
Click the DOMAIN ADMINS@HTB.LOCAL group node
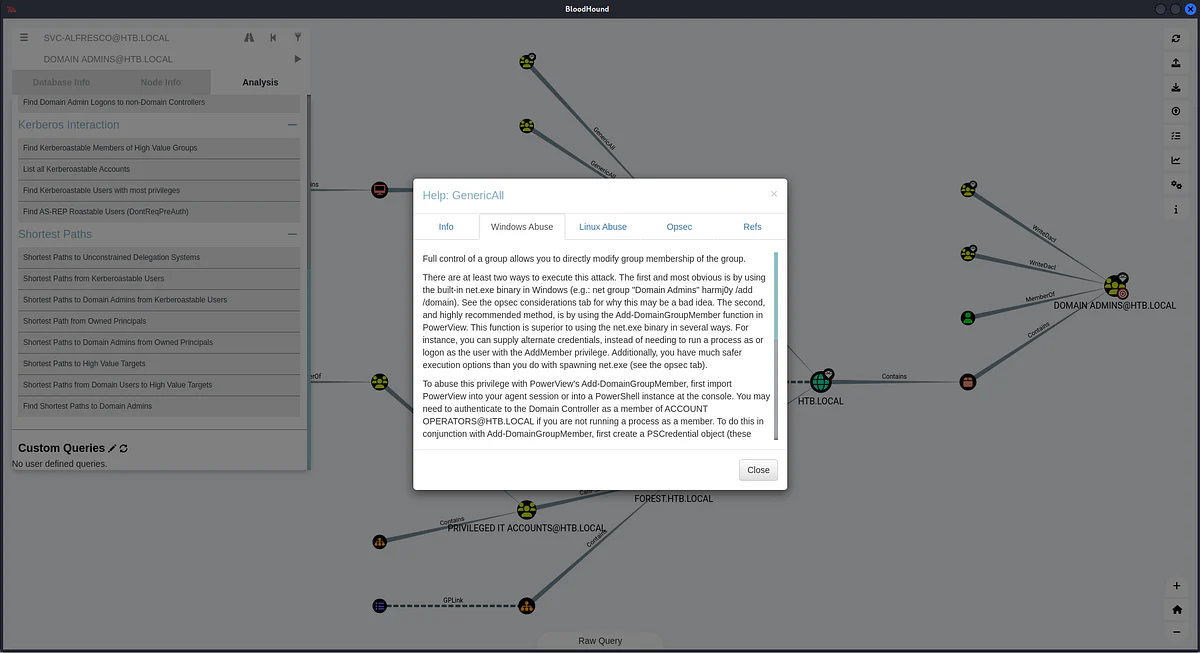pos(1115,287)
